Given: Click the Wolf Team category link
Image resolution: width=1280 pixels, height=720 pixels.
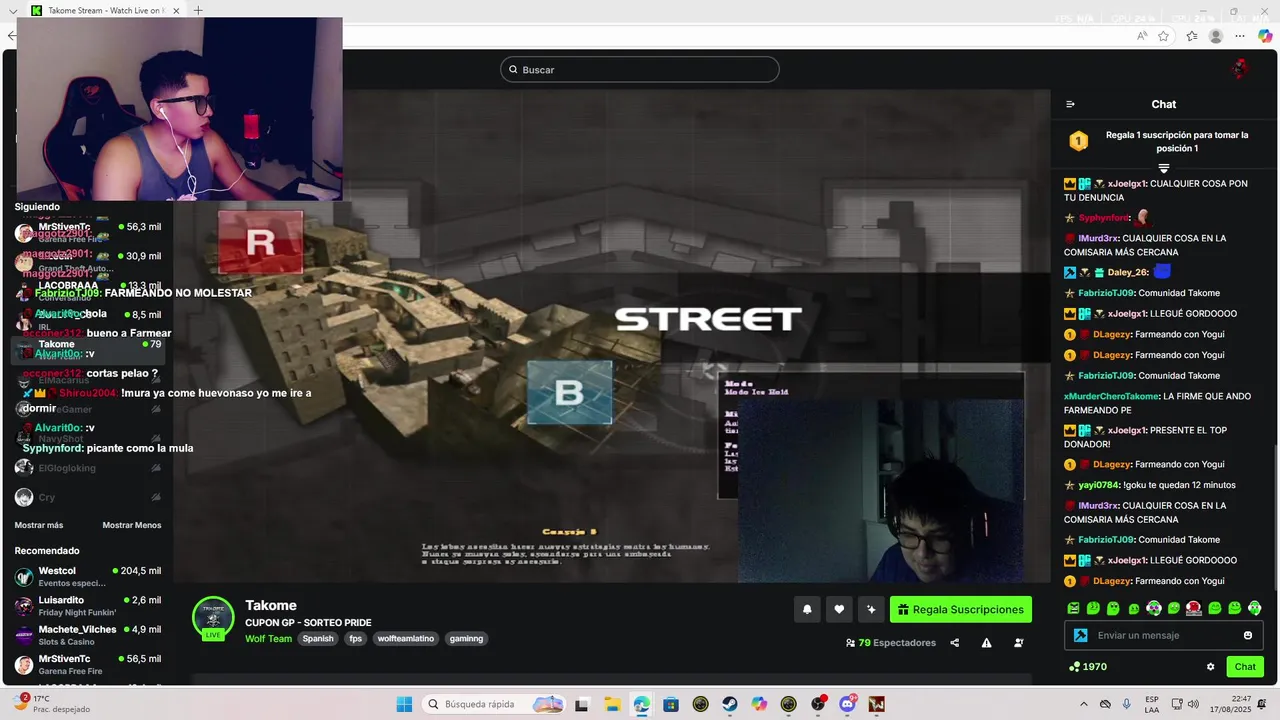Looking at the screenshot, I should (x=268, y=639).
